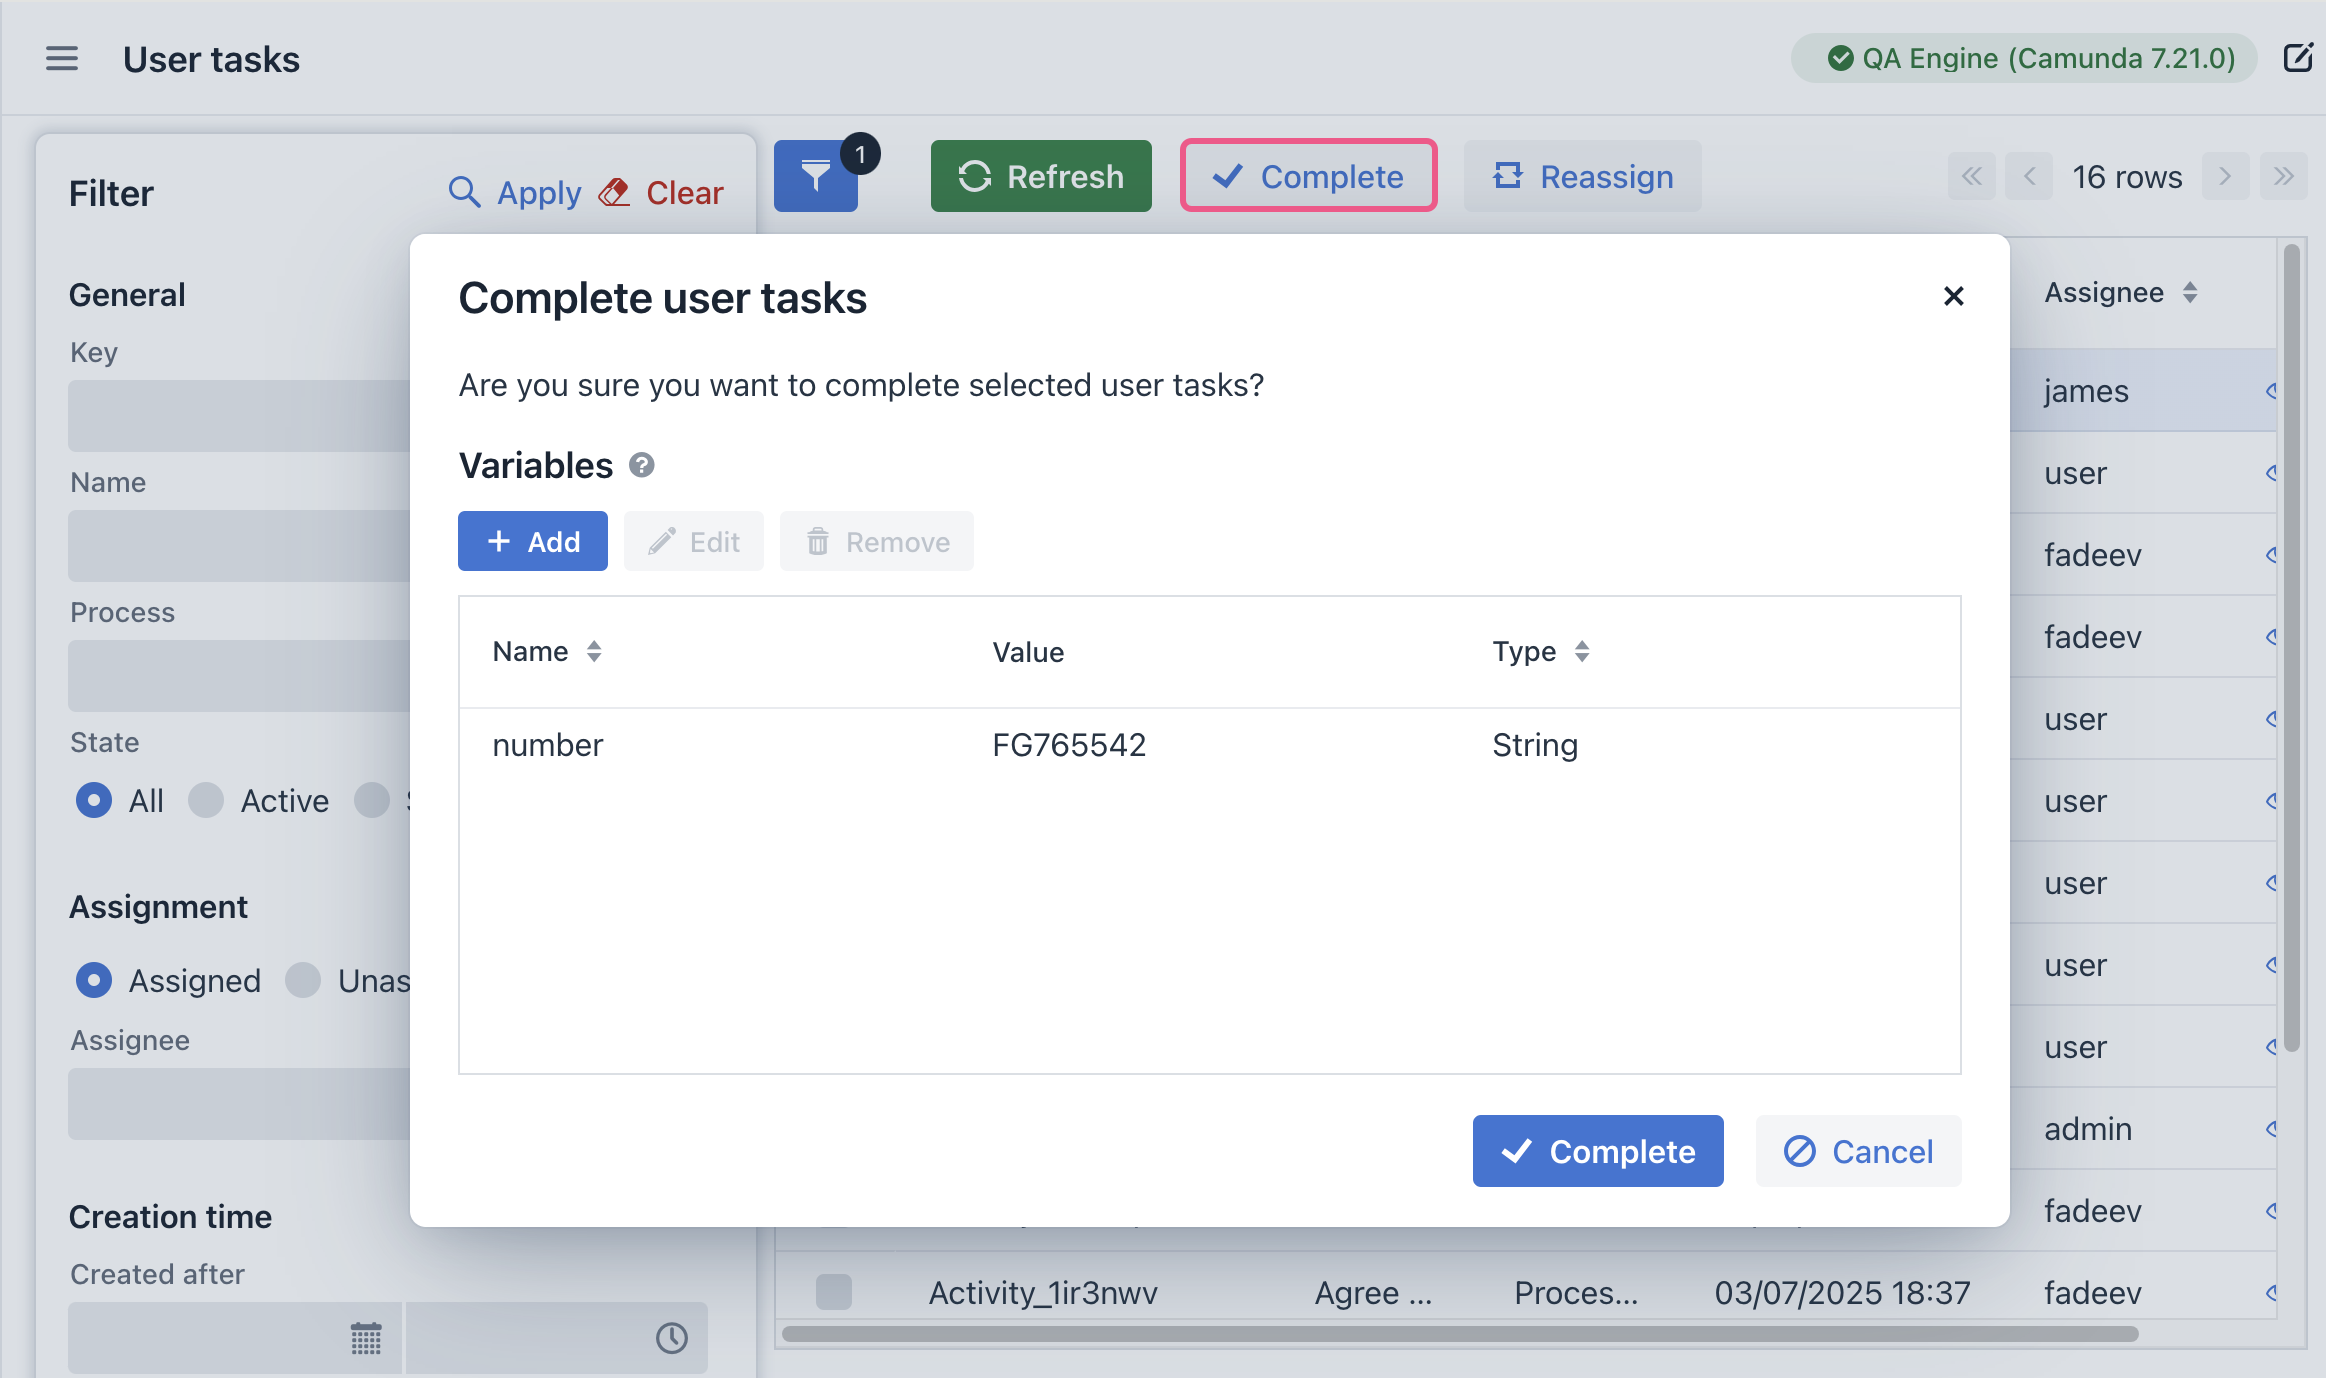
Task: Select the Active state radio button
Action: tap(206, 800)
